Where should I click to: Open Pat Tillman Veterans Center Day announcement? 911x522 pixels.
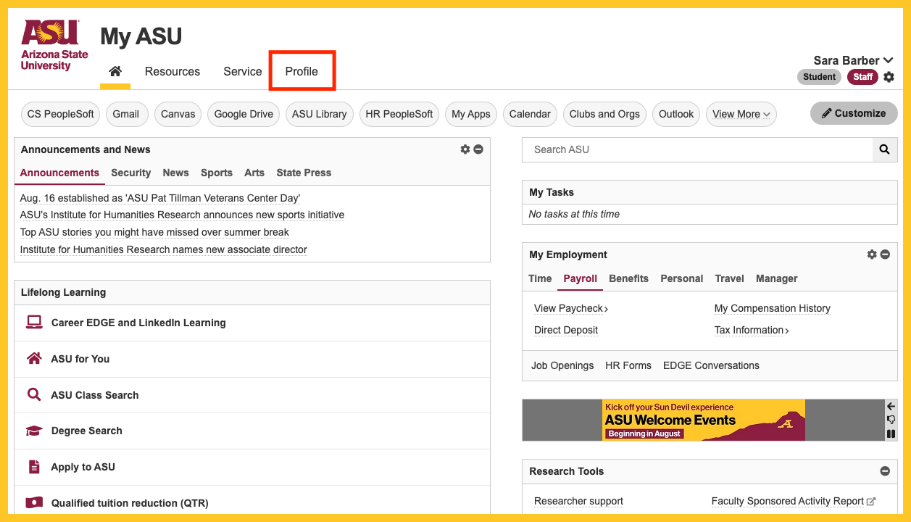tap(160, 198)
